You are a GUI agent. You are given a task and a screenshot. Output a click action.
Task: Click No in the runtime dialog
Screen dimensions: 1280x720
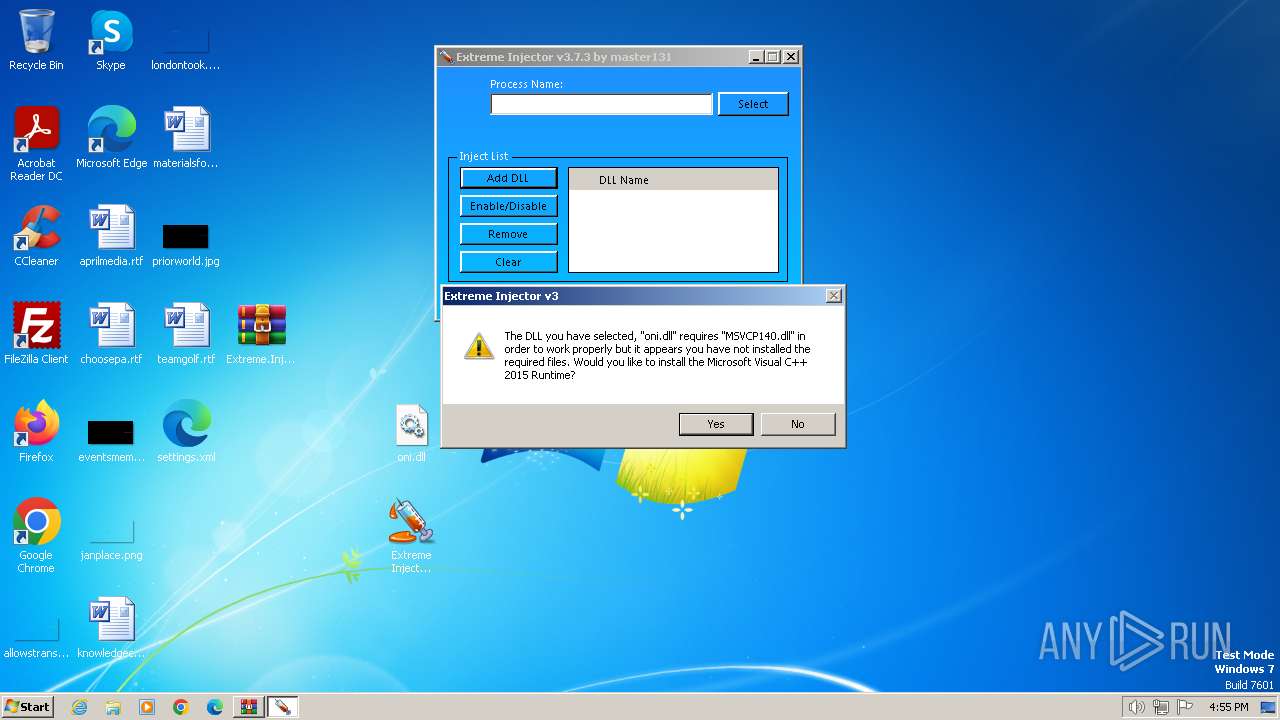[798, 424]
